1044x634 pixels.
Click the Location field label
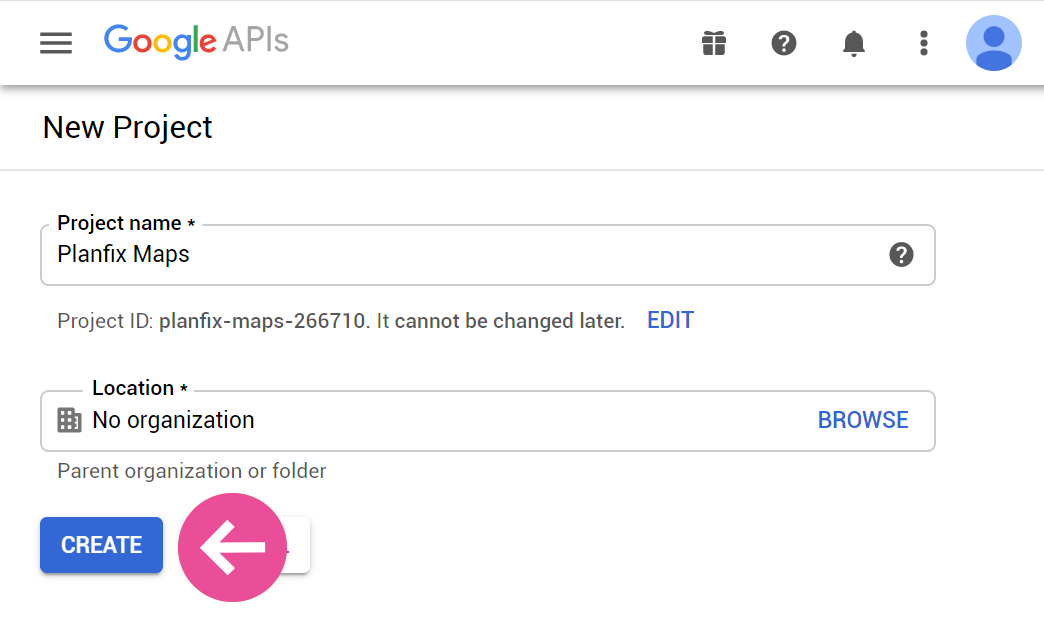pyautogui.click(x=140, y=388)
